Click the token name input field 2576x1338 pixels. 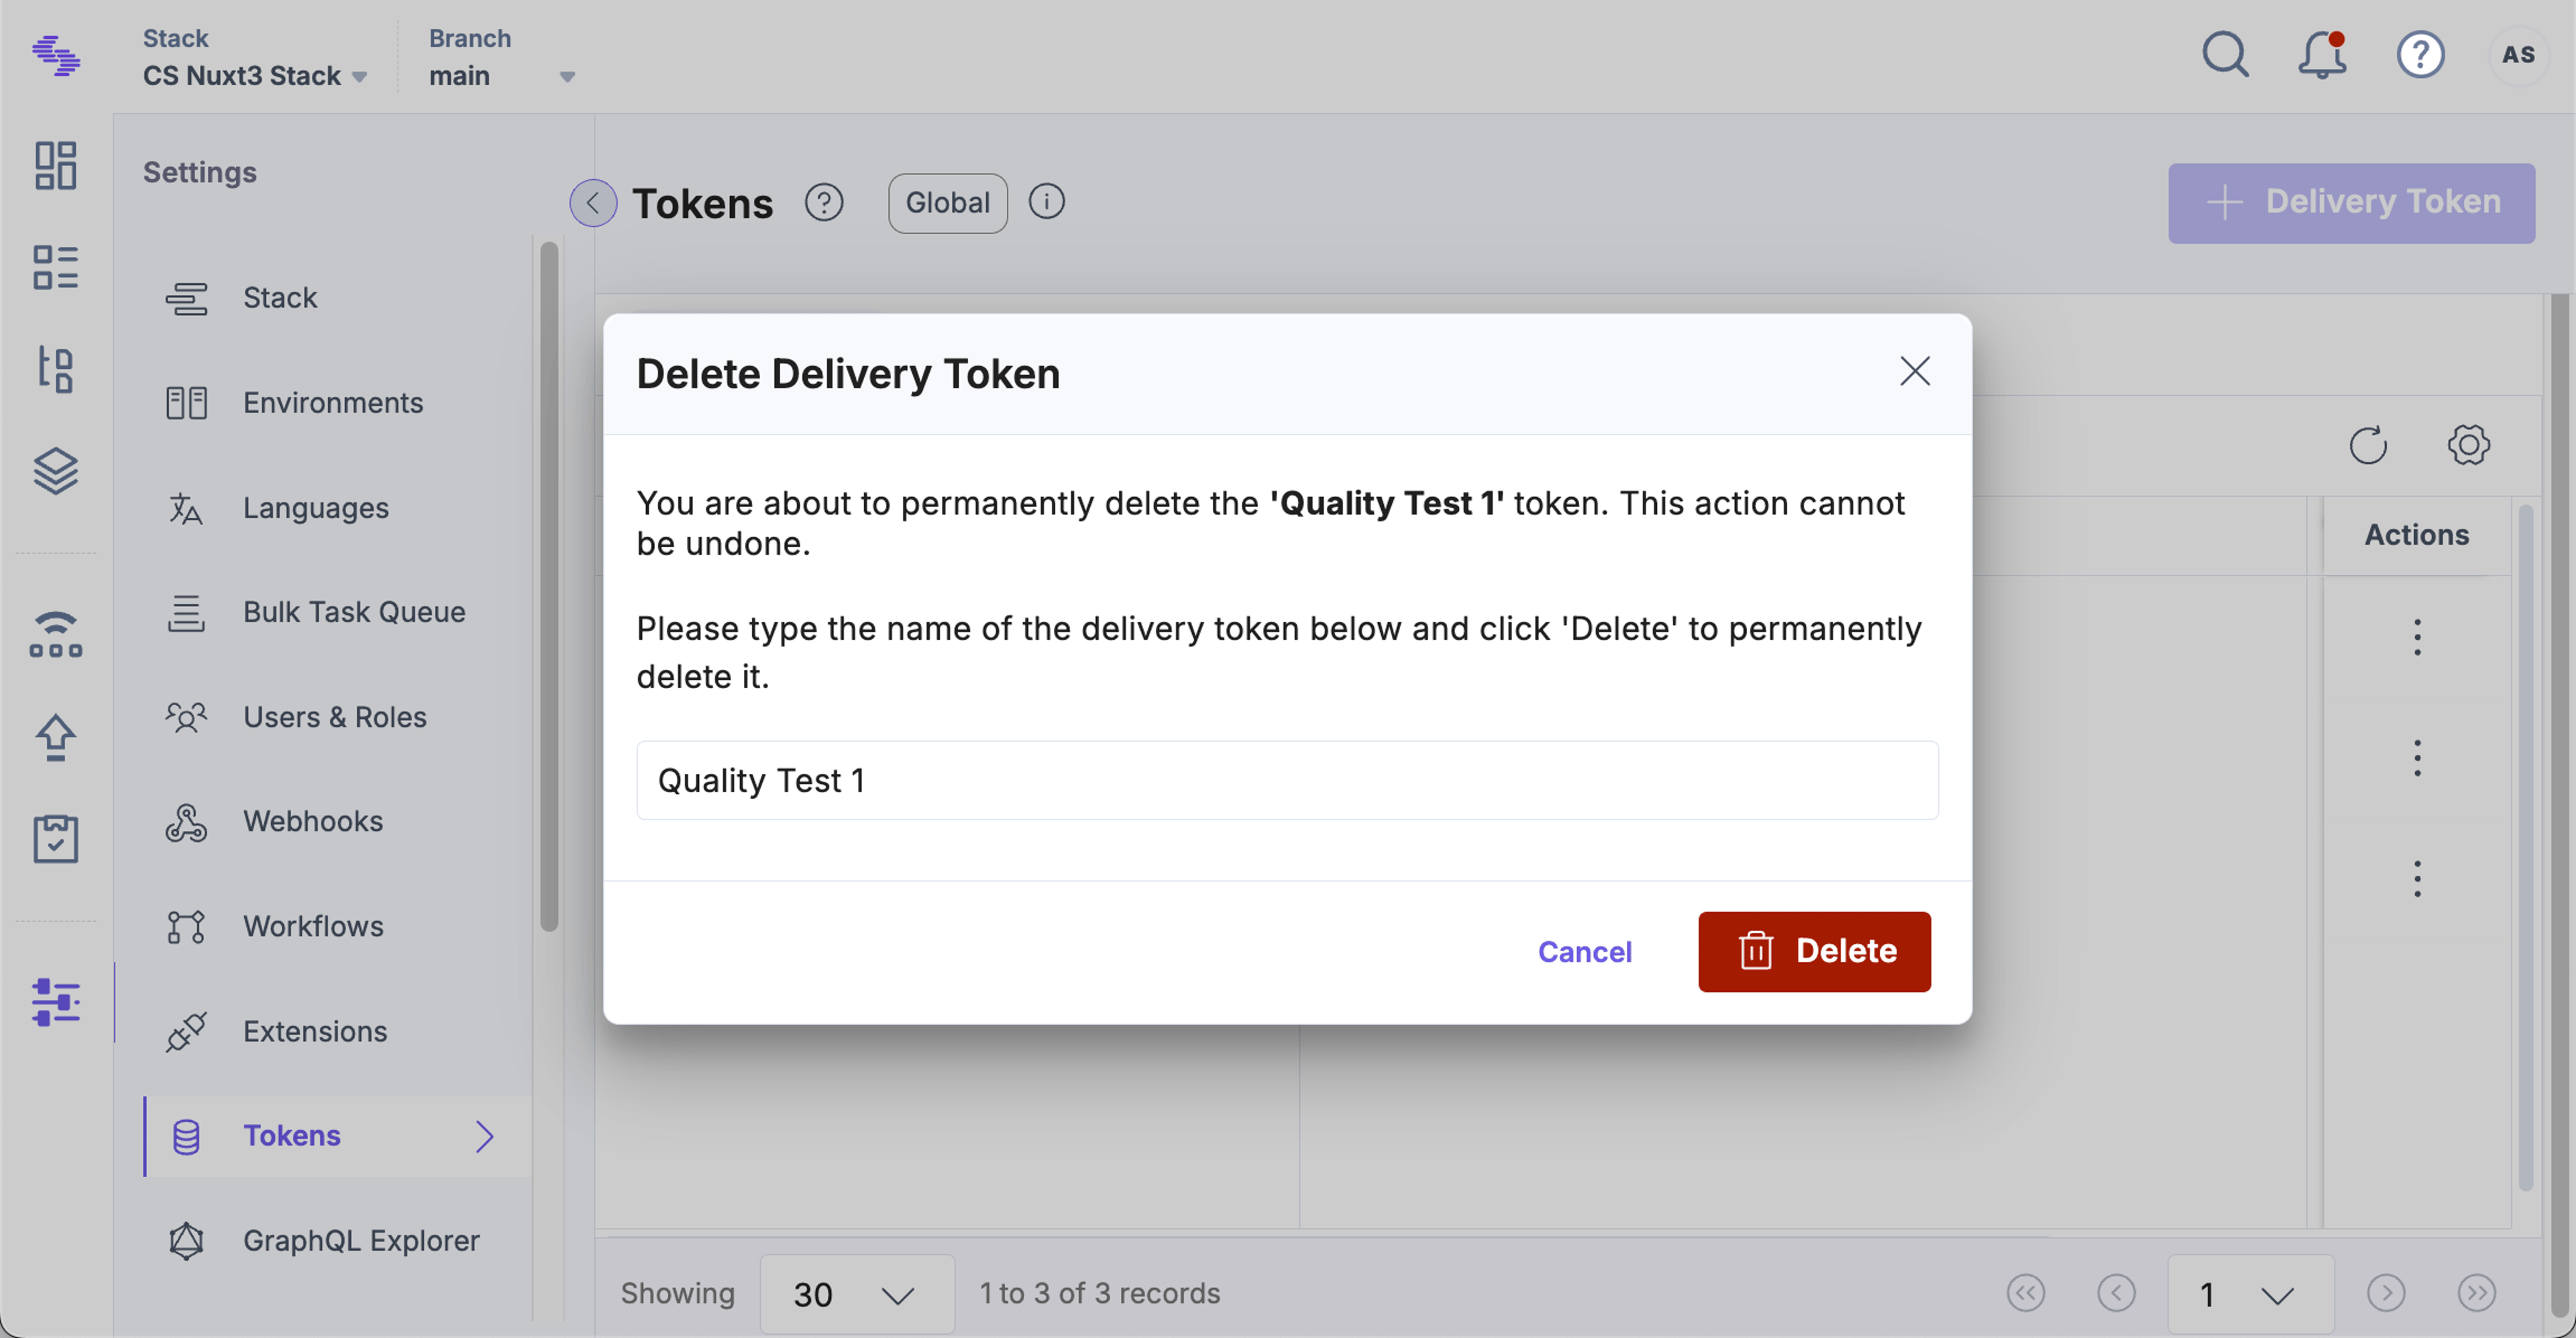point(1287,780)
